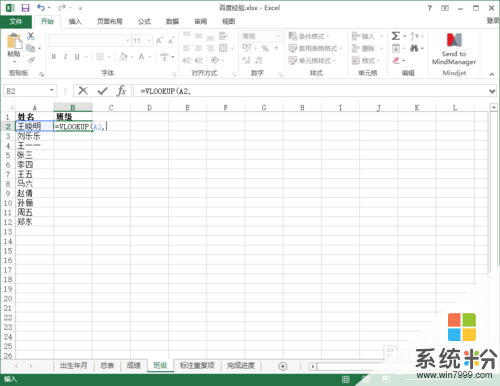The width and height of the screenshot is (500, 386).
Task: Switch to the 页面布局 ribbon tab
Action: point(110,22)
